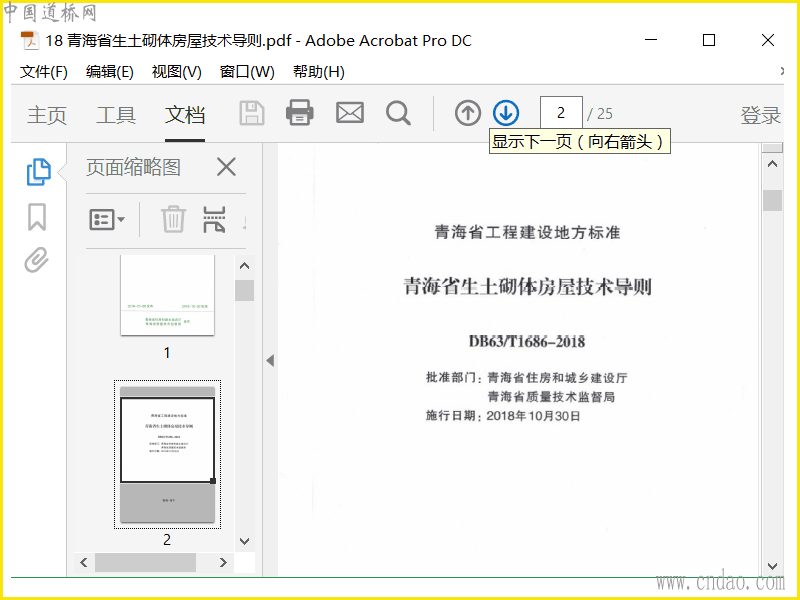Click document scroll down arrow
Image resolution: width=800 pixels, height=600 pixels.
[x=772, y=566]
